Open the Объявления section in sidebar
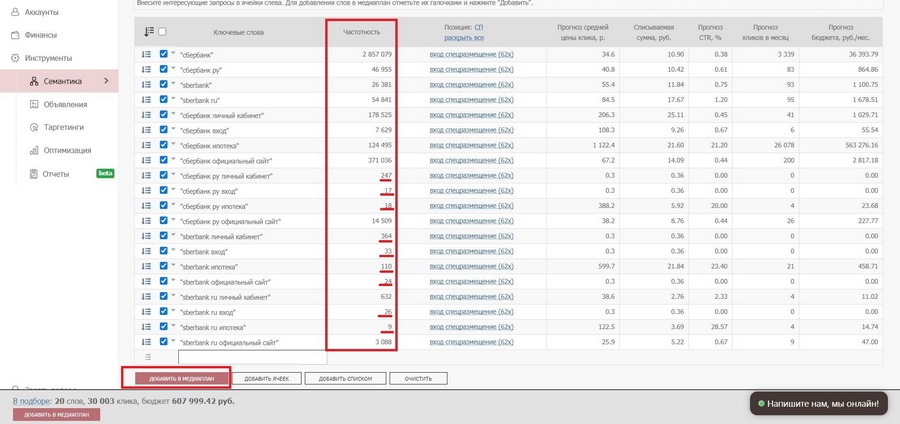The height and width of the screenshot is (424, 900). coord(66,105)
